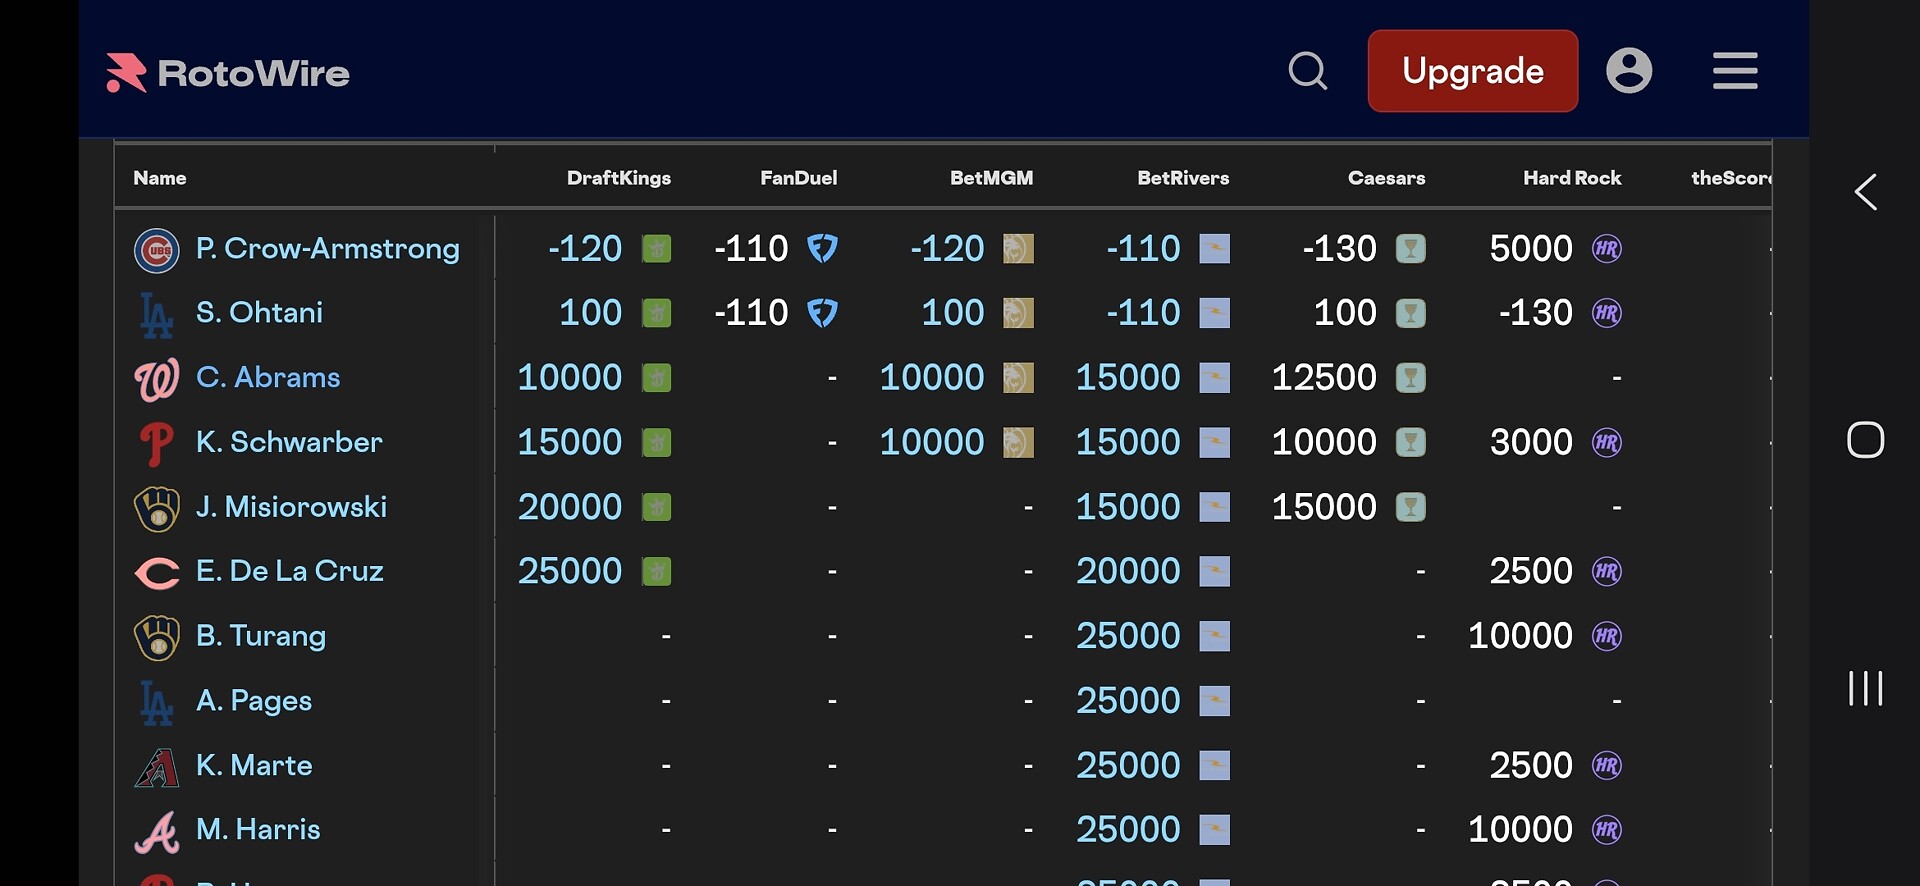Select Hard Rock 5000 odds for P. Crow-Armstrong
The width and height of the screenshot is (1920, 886).
click(1531, 248)
